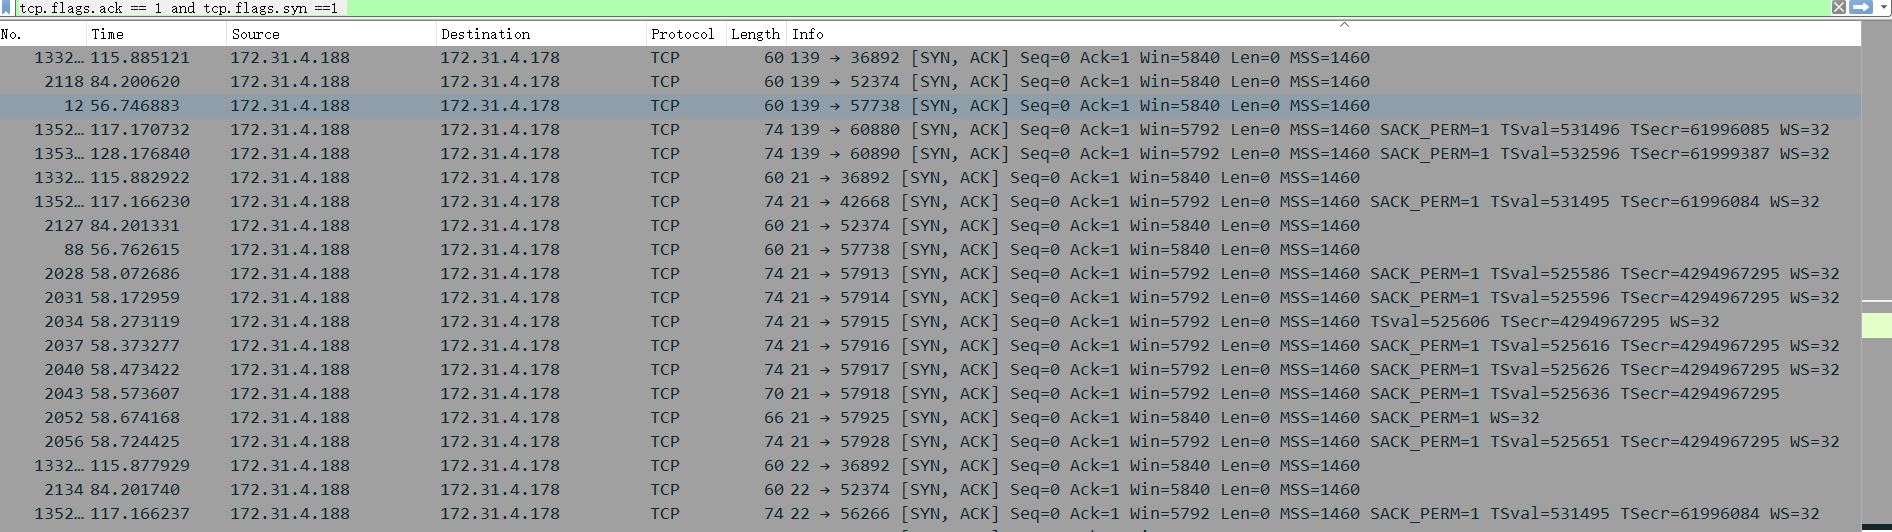The image size is (1892, 532).
Task: Focus the tcp.flags.ack display filter field
Action: click(x=922, y=7)
